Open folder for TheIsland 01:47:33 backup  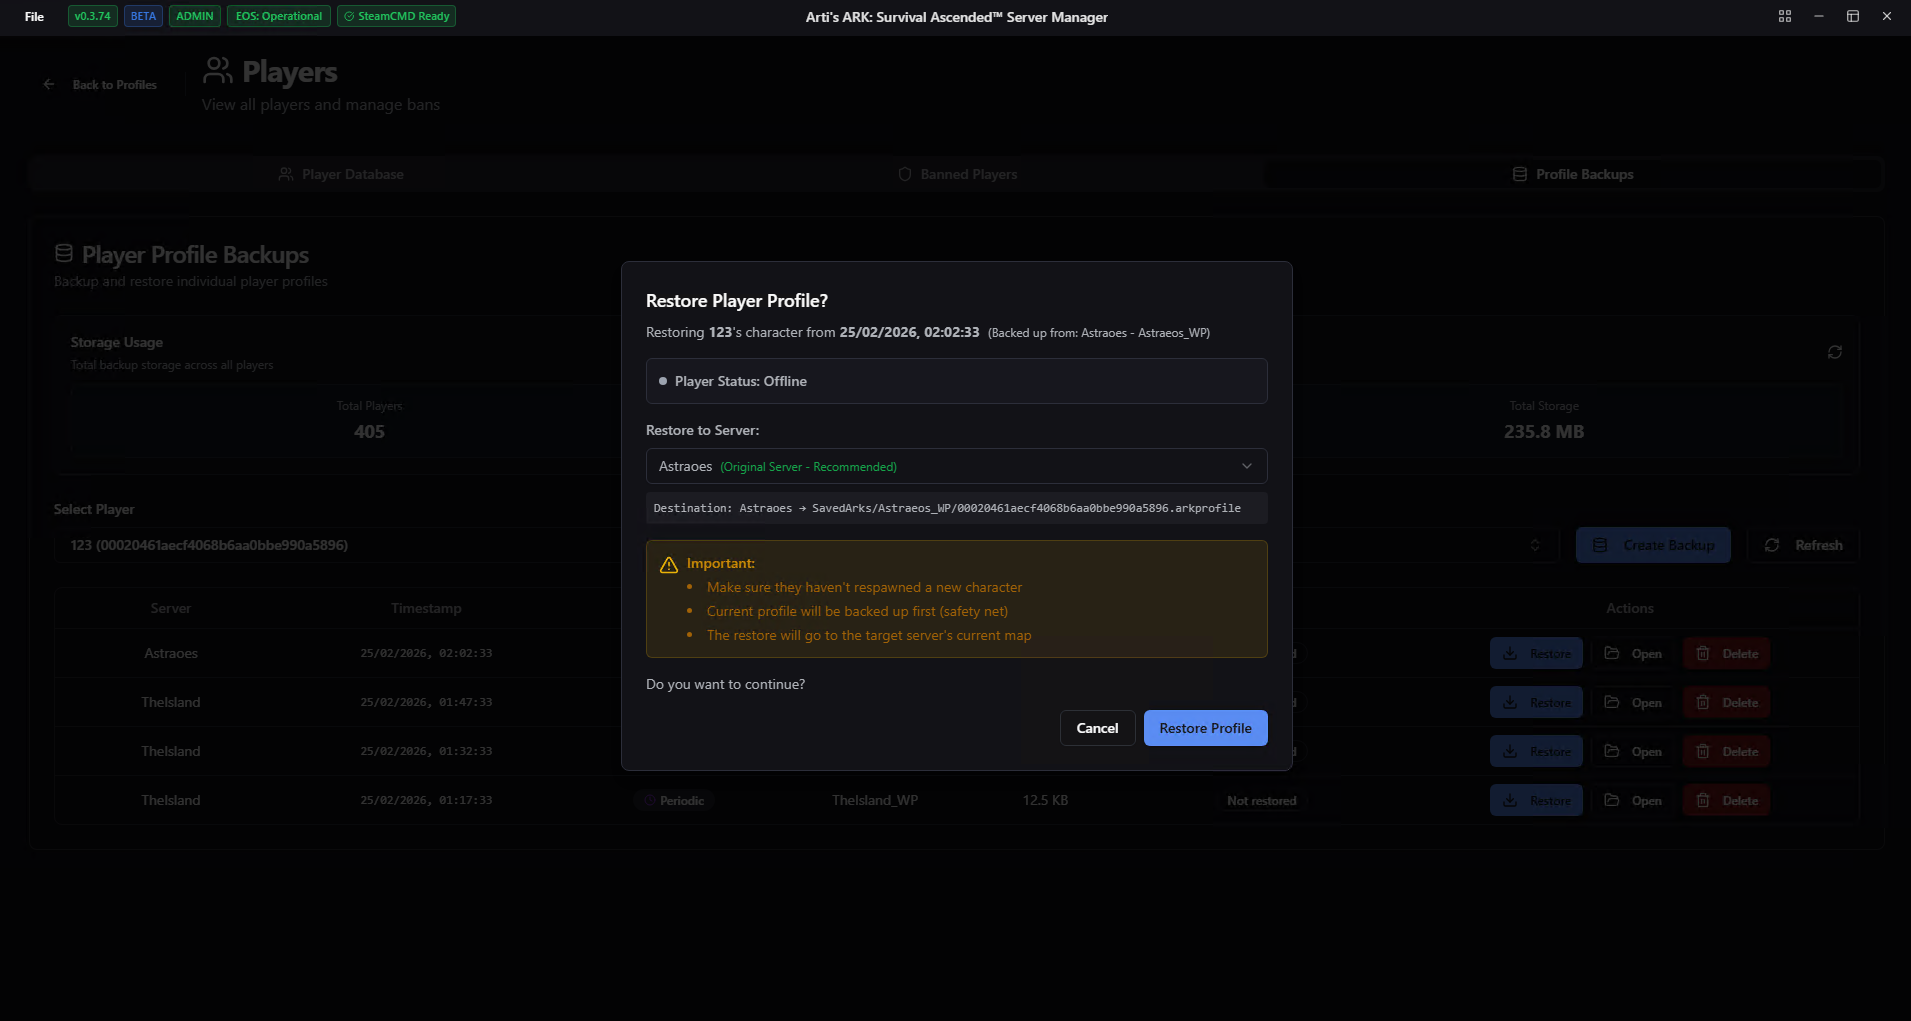pos(1633,703)
